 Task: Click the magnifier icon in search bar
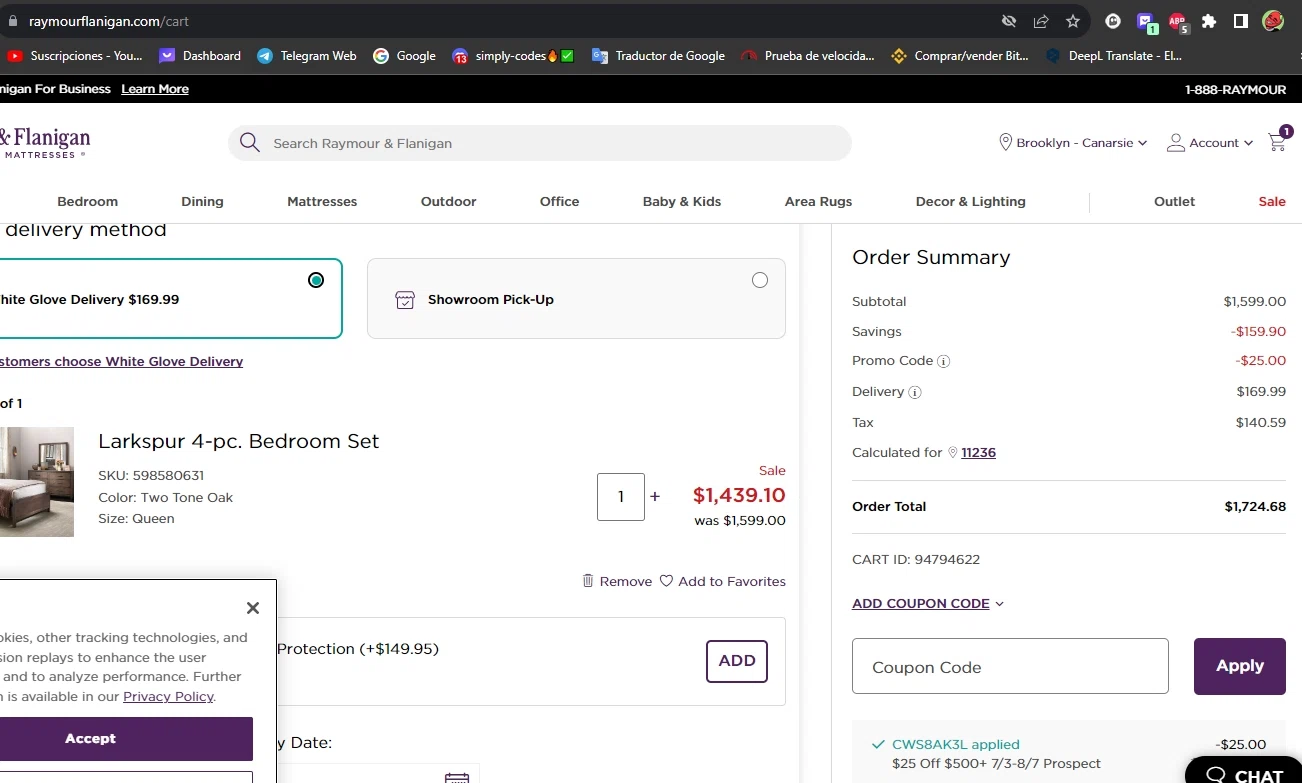click(x=250, y=143)
